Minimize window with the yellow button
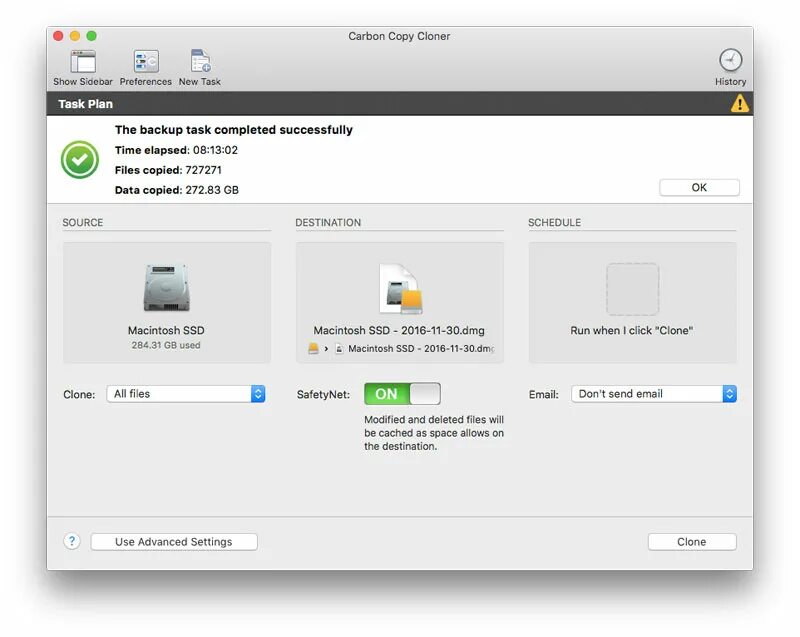Viewport: 800px width, 637px height. click(x=75, y=36)
